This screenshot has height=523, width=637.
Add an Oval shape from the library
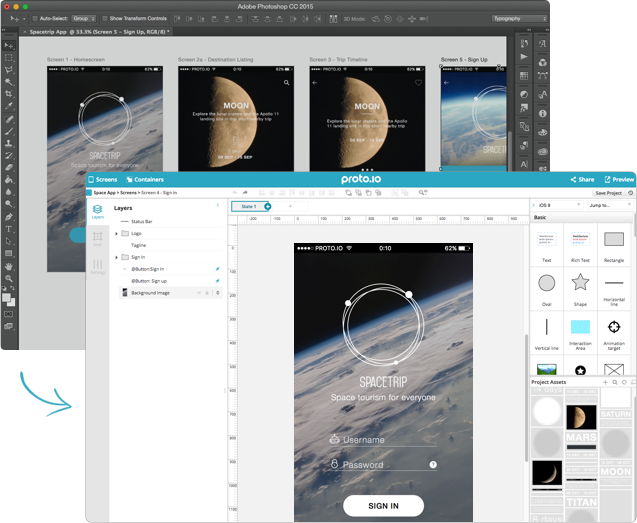tap(547, 282)
